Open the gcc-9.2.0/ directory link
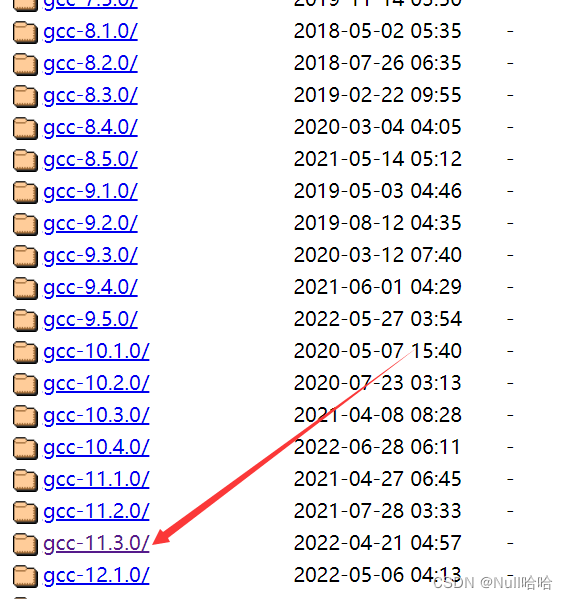The image size is (568, 599). [91, 224]
